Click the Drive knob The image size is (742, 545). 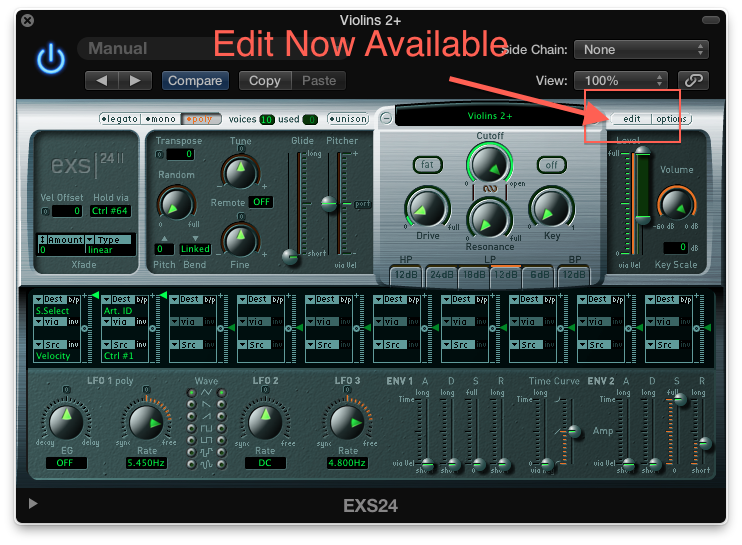(x=427, y=208)
